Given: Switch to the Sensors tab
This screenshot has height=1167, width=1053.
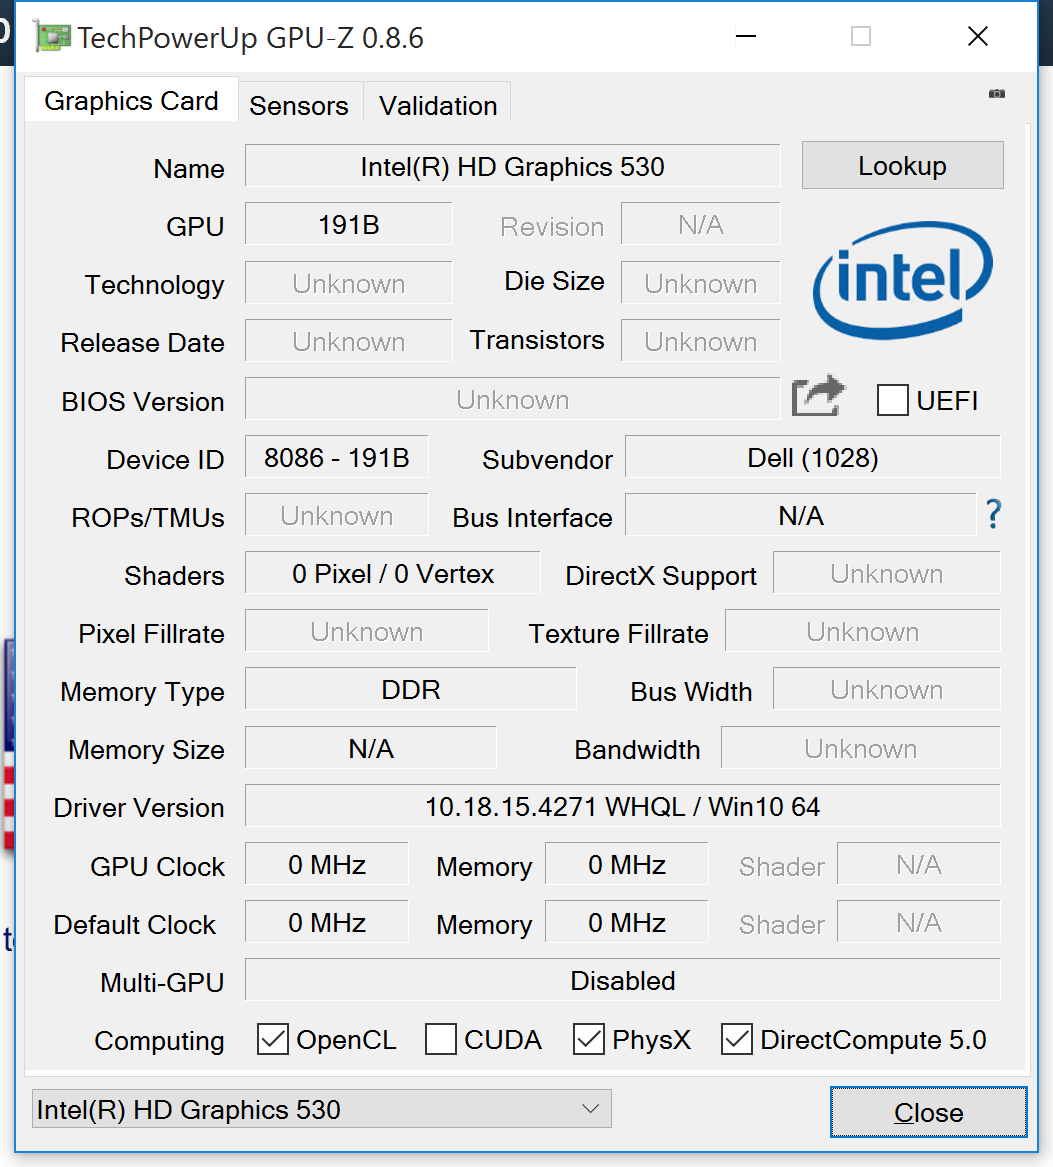Looking at the screenshot, I should point(299,105).
